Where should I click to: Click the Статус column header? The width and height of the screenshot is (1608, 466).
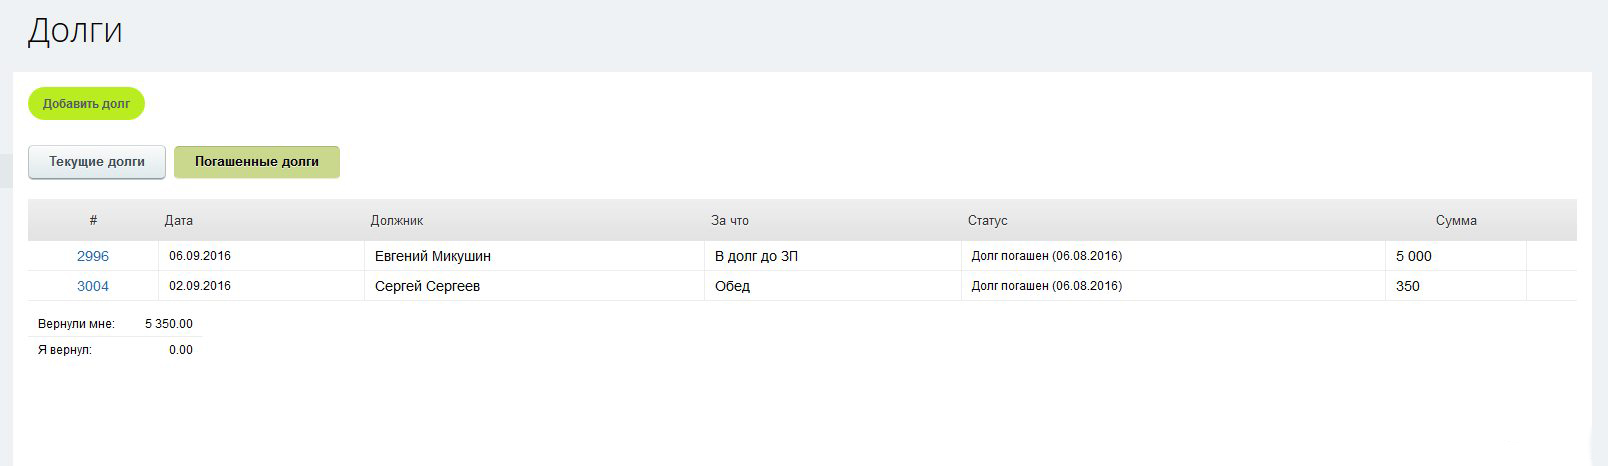[988, 220]
